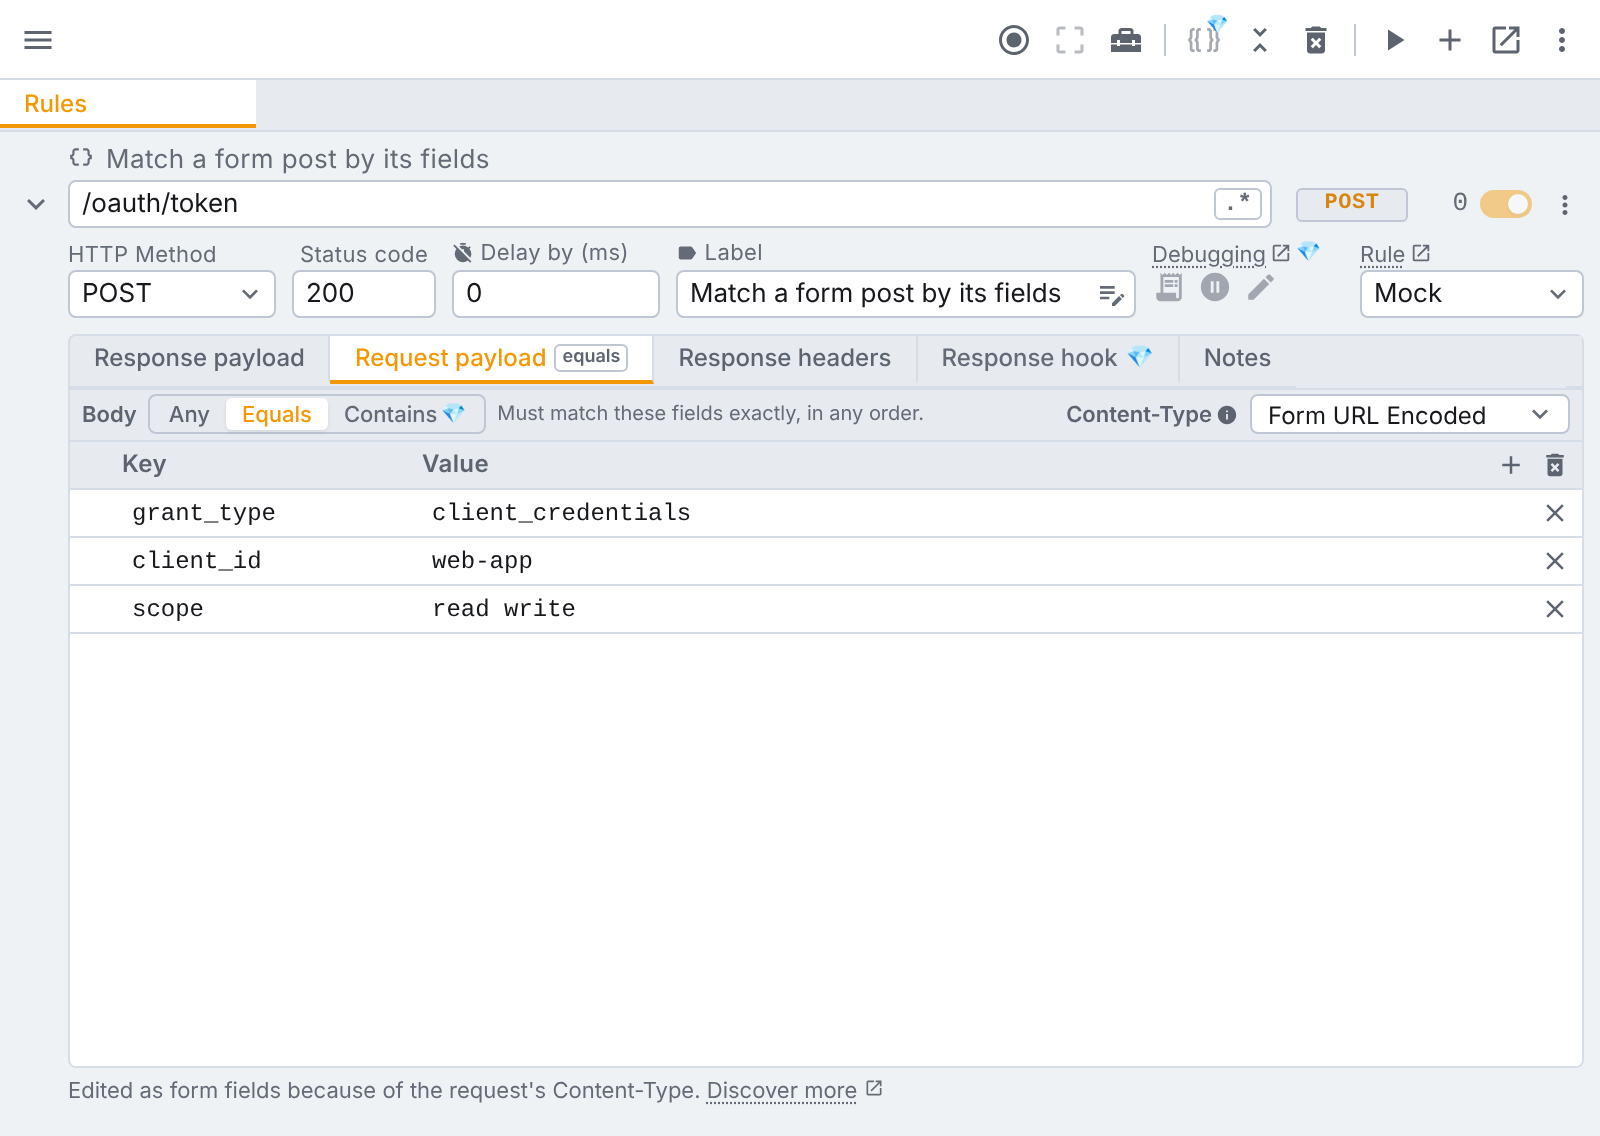Open the Notes tab
The width and height of the screenshot is (1600, 1136).
pos(1237,358)
